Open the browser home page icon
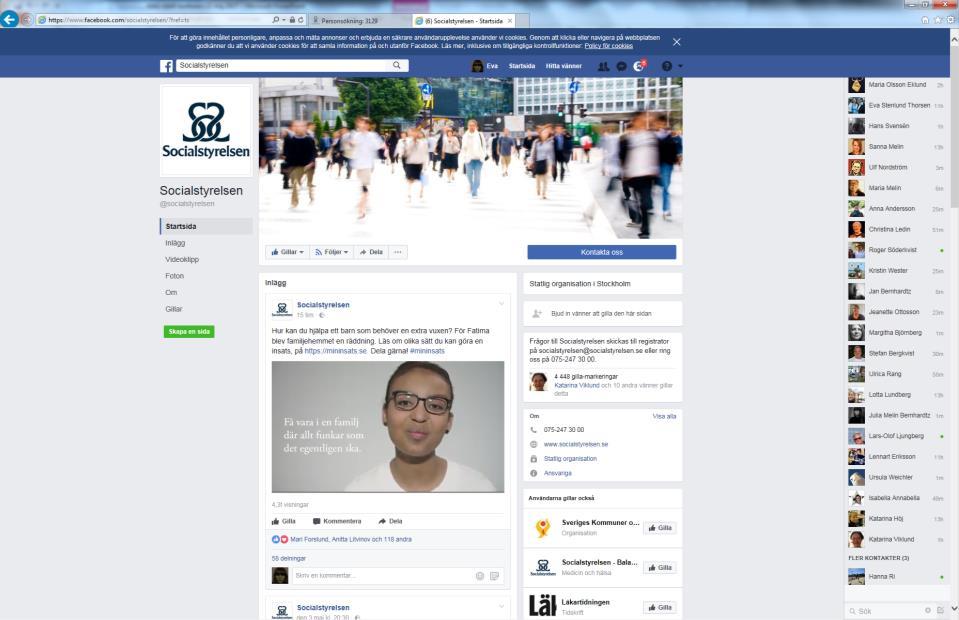 (x=925, y=20)
